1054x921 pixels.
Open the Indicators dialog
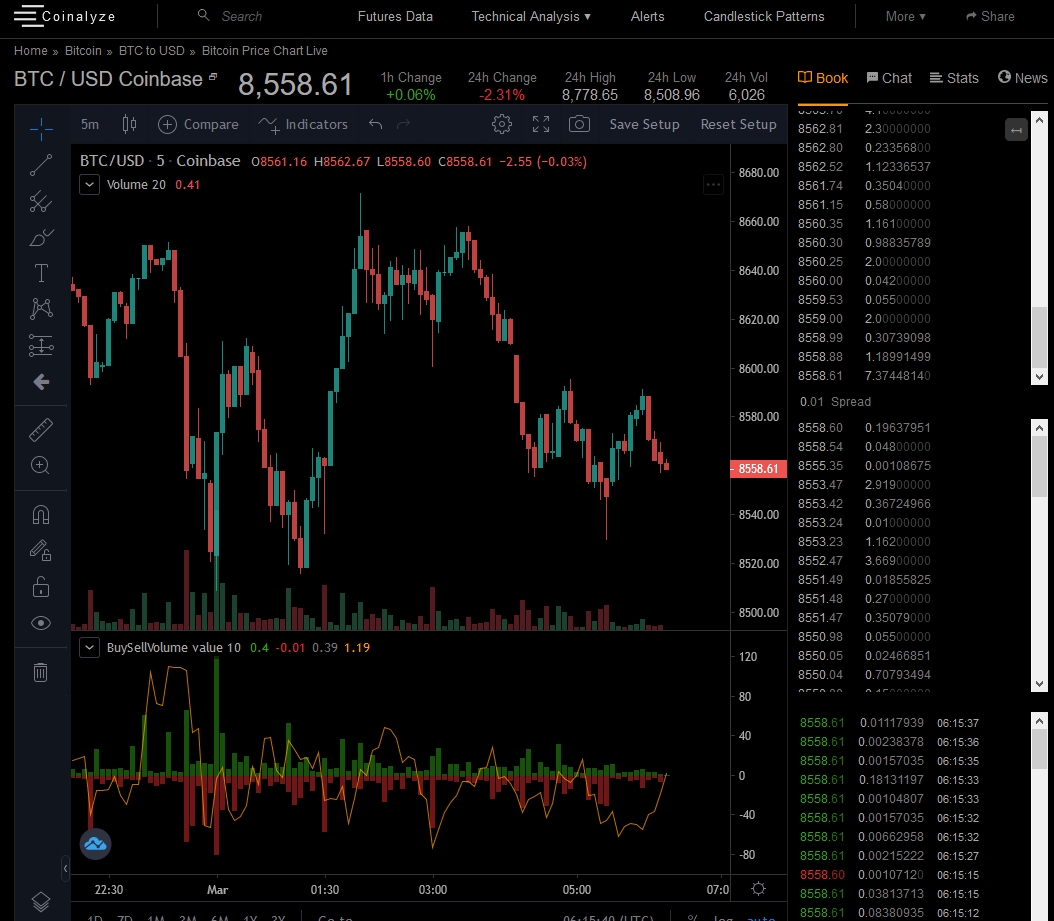click(303, 124)
